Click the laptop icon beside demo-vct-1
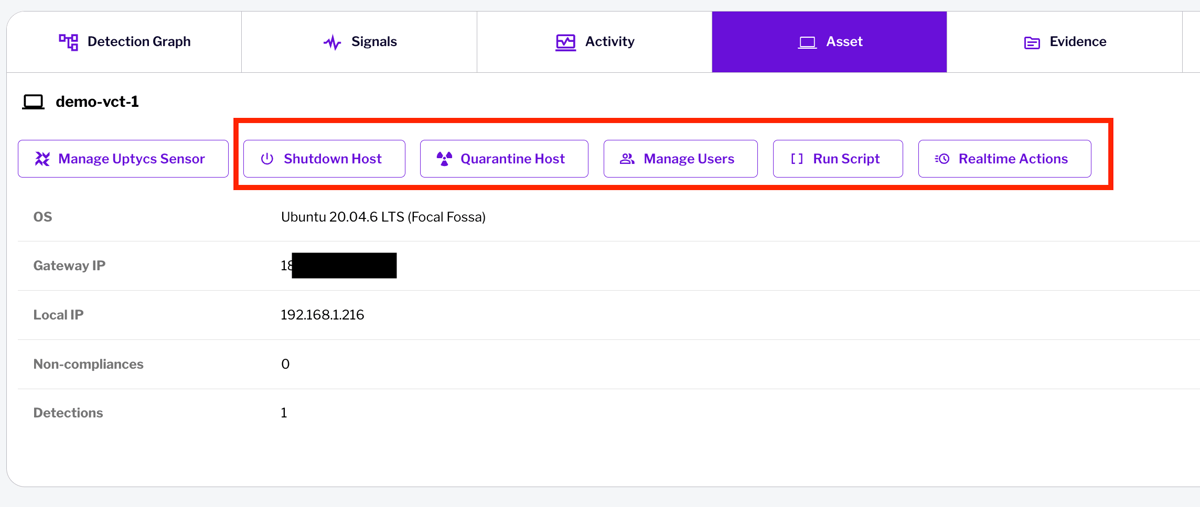Screen dimensions: 1200x507 [34, 102]
